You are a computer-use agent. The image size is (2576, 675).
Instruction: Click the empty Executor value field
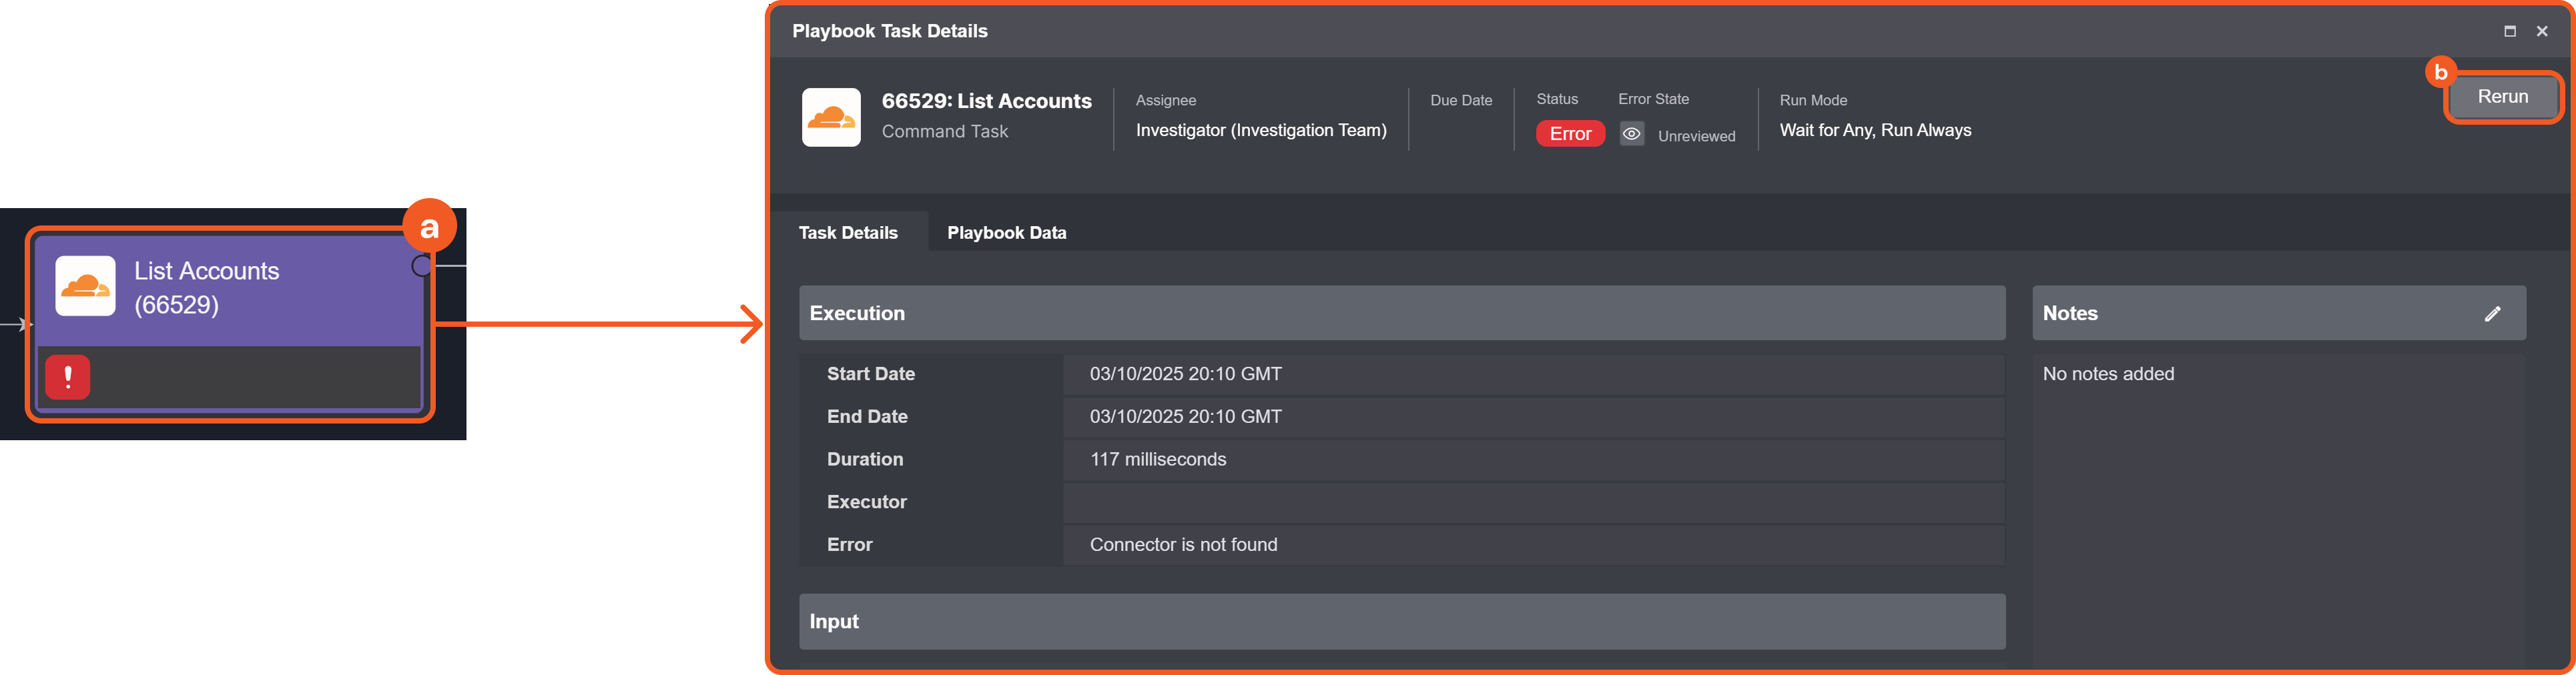[x=1532, y=502]
